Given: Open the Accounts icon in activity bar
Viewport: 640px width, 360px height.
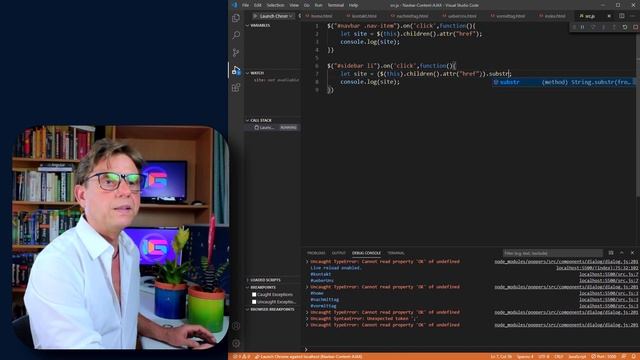Looking at the screenshot, I should pyautogui.click(x=236, y=326).
